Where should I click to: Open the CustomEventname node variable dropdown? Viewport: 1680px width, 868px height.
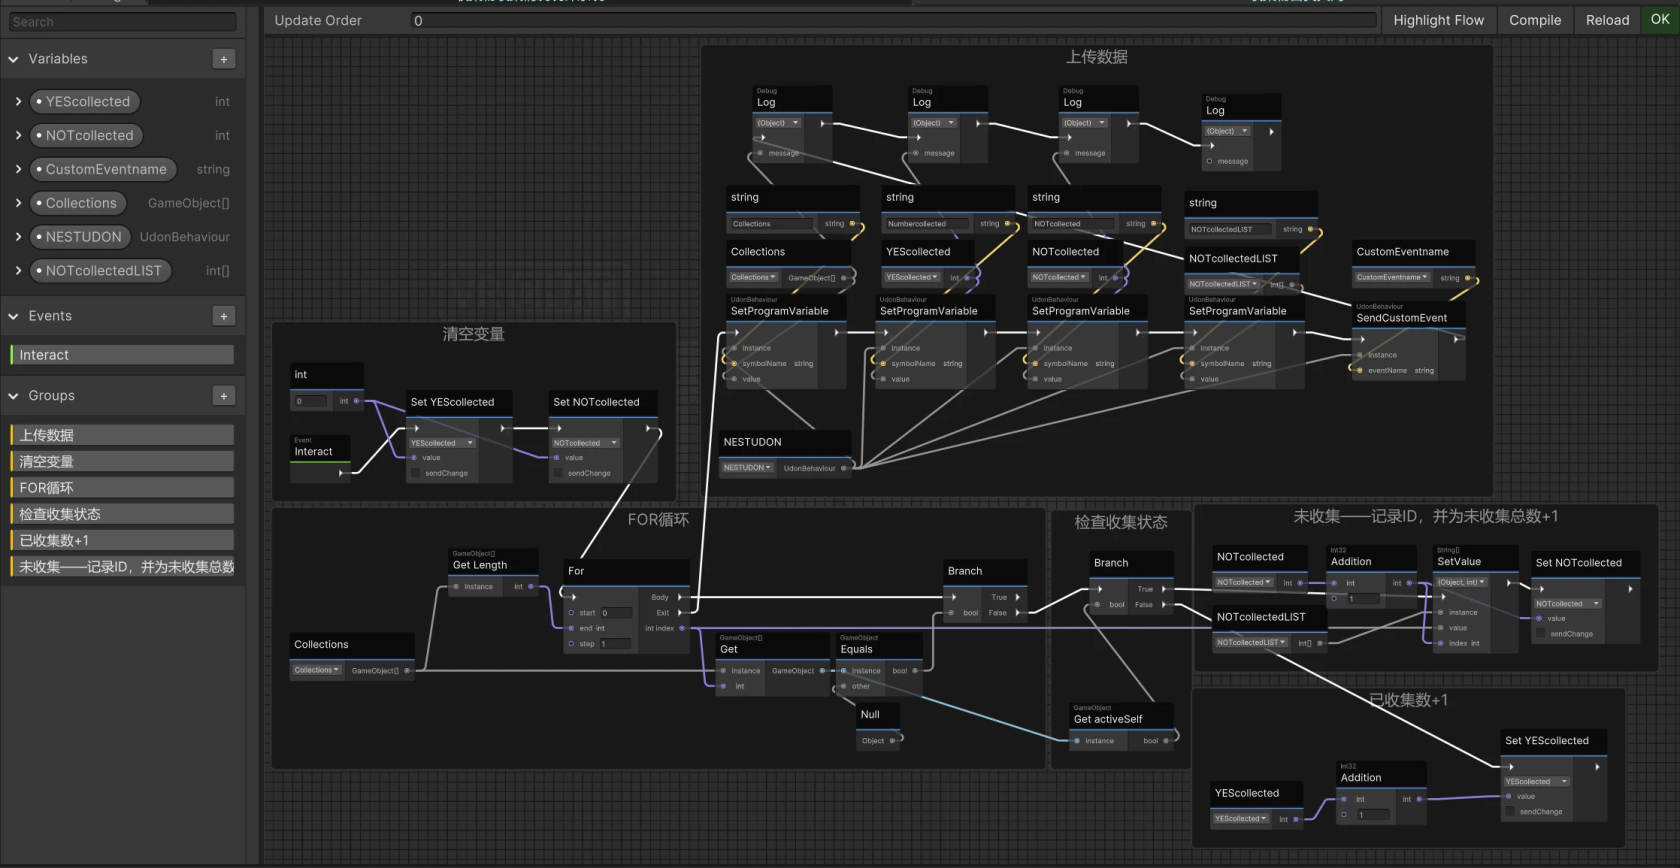coord(1392,278)
